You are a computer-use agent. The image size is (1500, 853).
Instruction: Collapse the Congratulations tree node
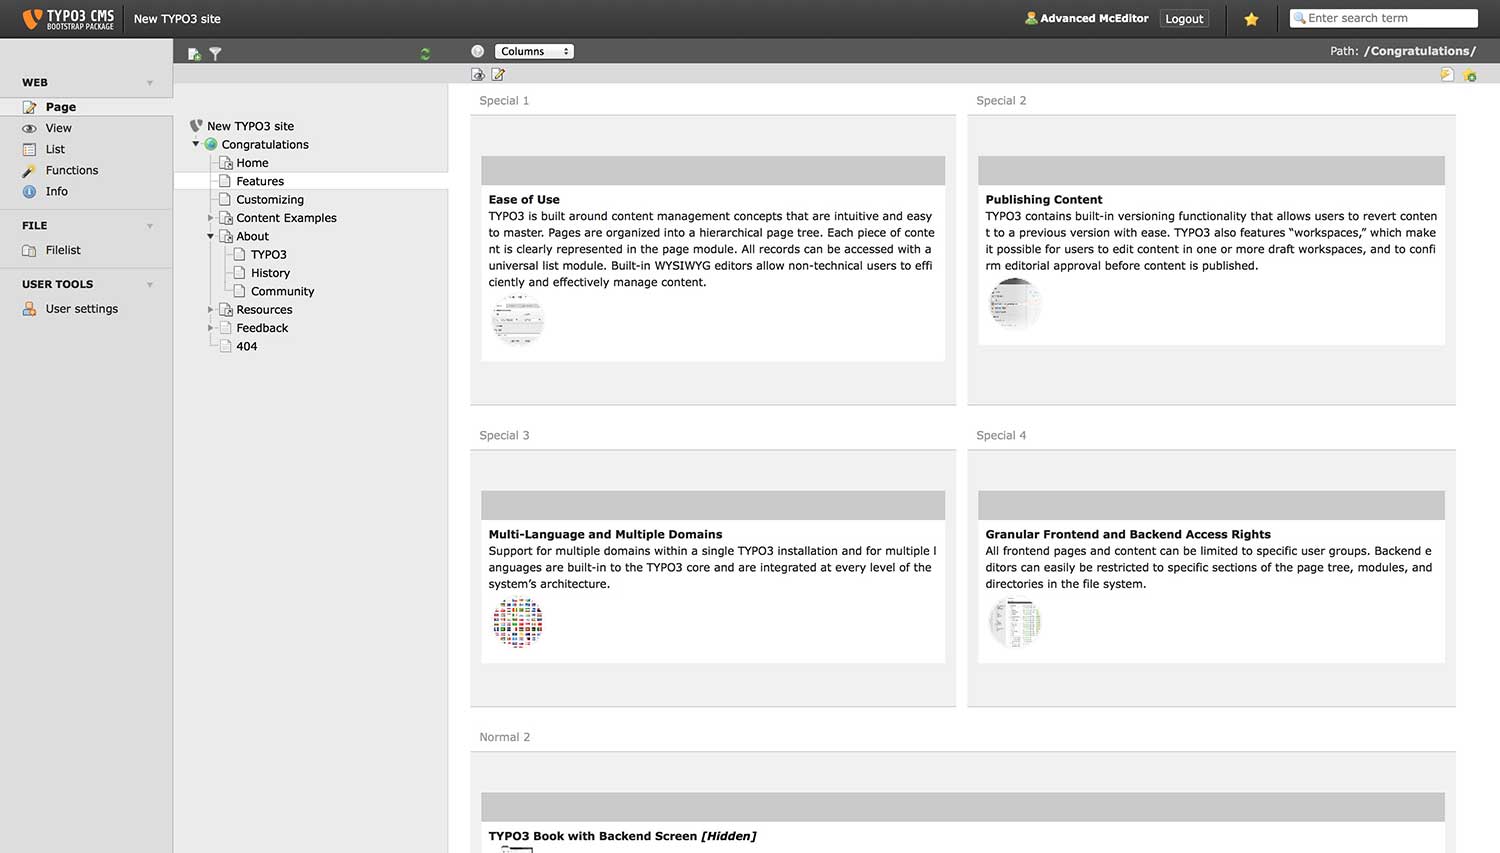(x=196, y=144)
